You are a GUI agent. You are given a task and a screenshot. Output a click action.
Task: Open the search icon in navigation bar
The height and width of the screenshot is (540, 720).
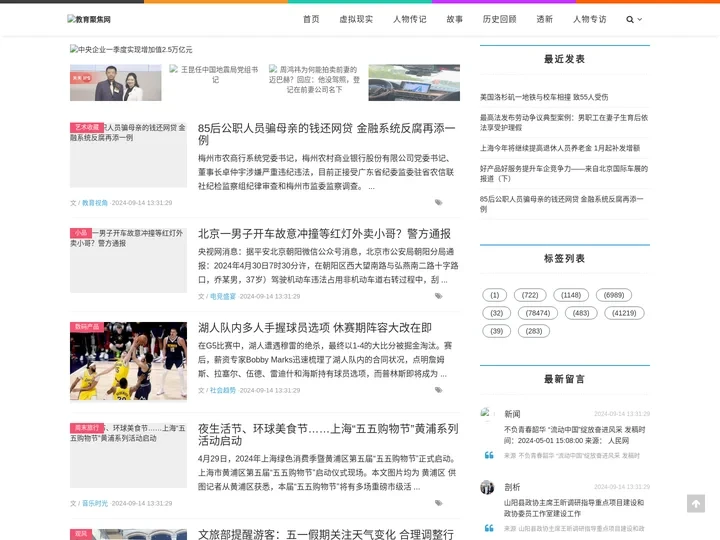point(630,19)
